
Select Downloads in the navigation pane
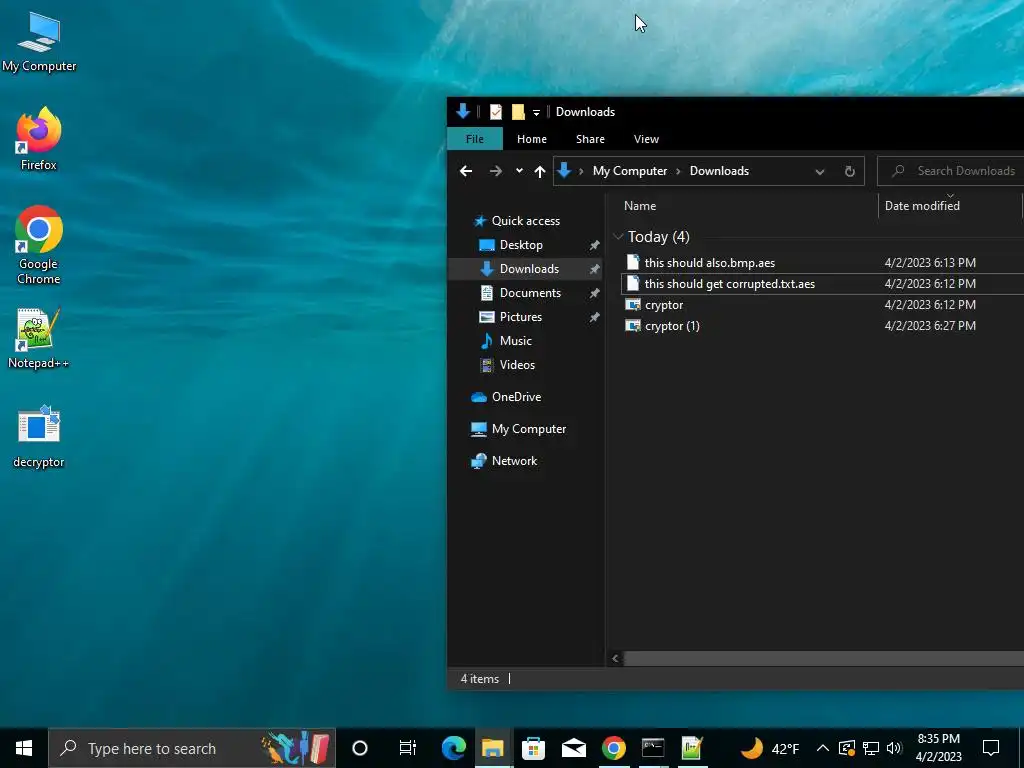point(528,269)
